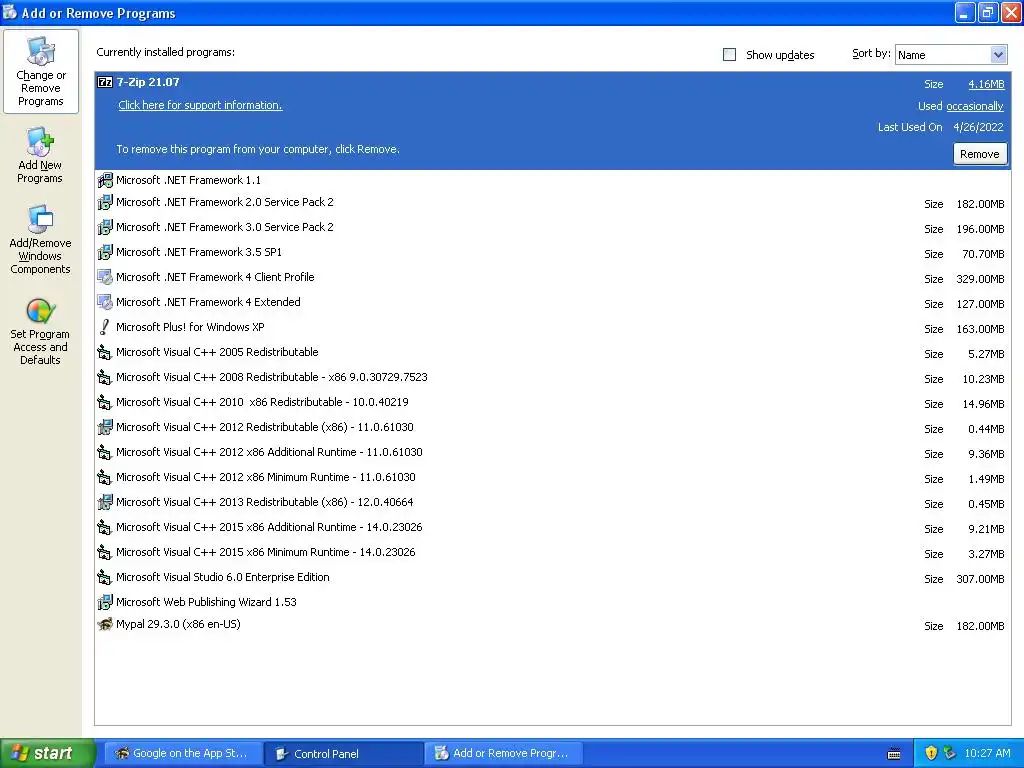Select Change or Remove Programs sidebar icon
The image size is (1024, 768).
click(x=40, y=71)
